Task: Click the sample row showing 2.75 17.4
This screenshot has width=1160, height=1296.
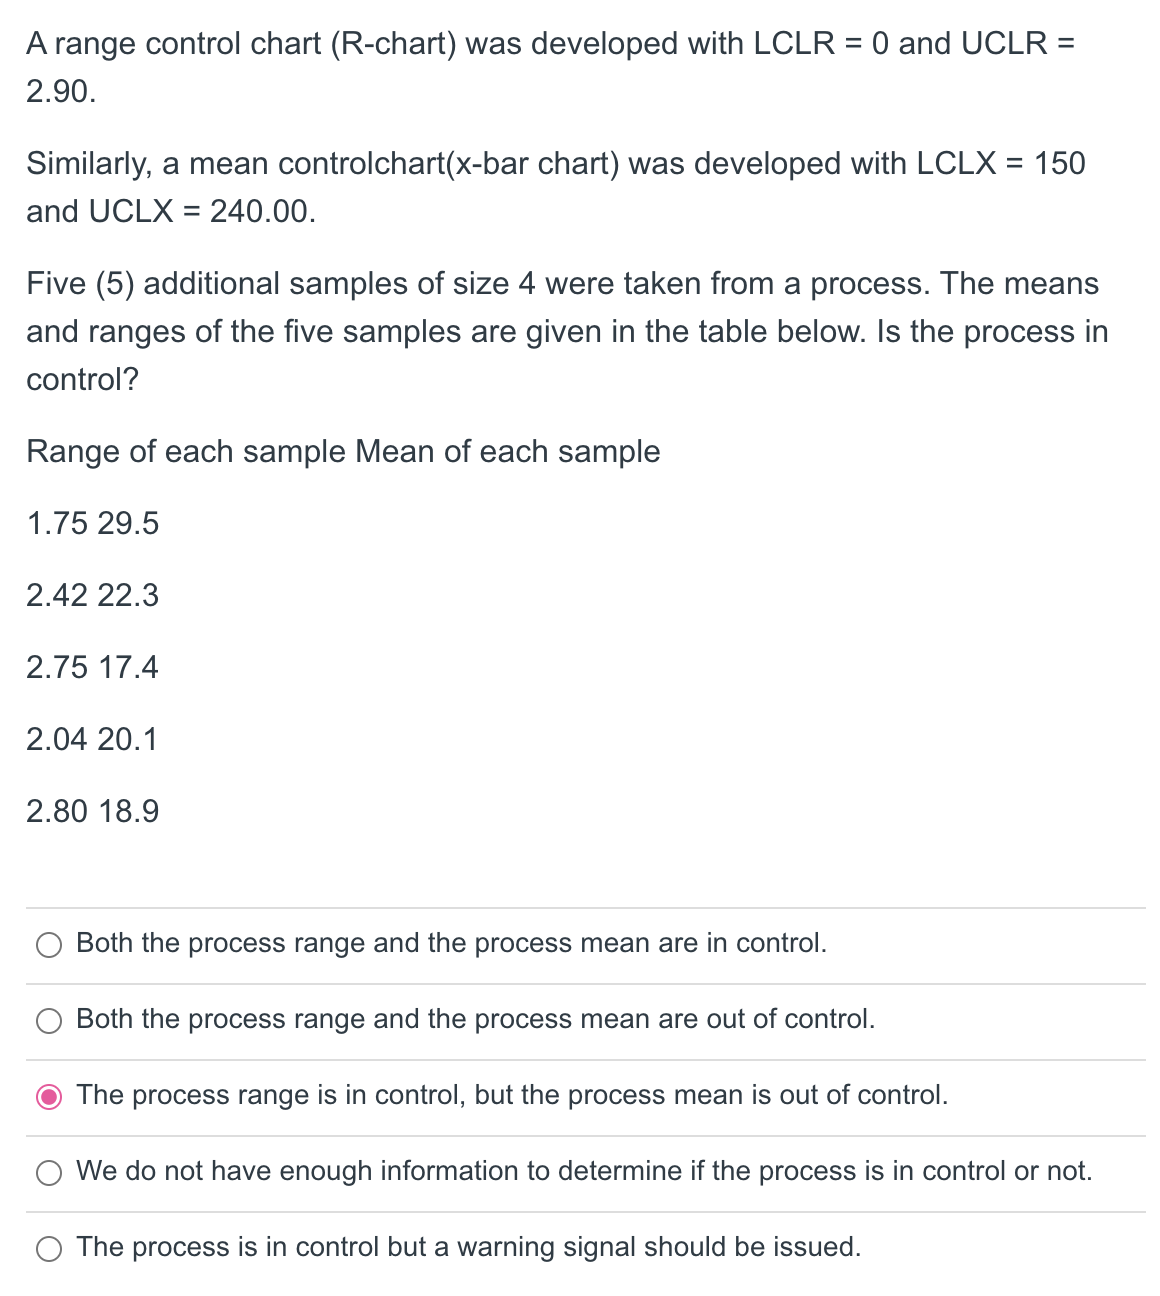Action: [x=92, y=667]
